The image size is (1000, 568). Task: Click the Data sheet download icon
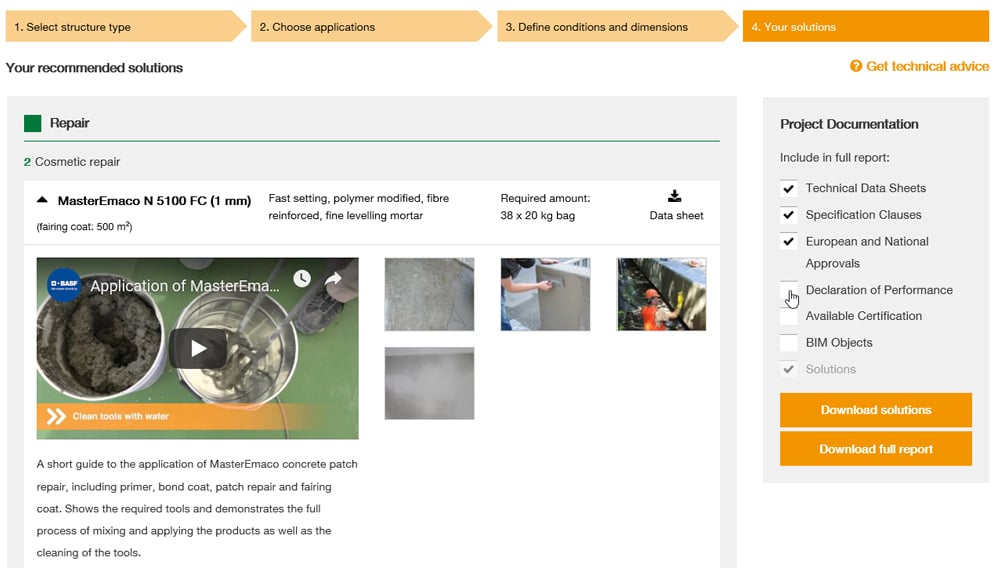coord(674,196)
